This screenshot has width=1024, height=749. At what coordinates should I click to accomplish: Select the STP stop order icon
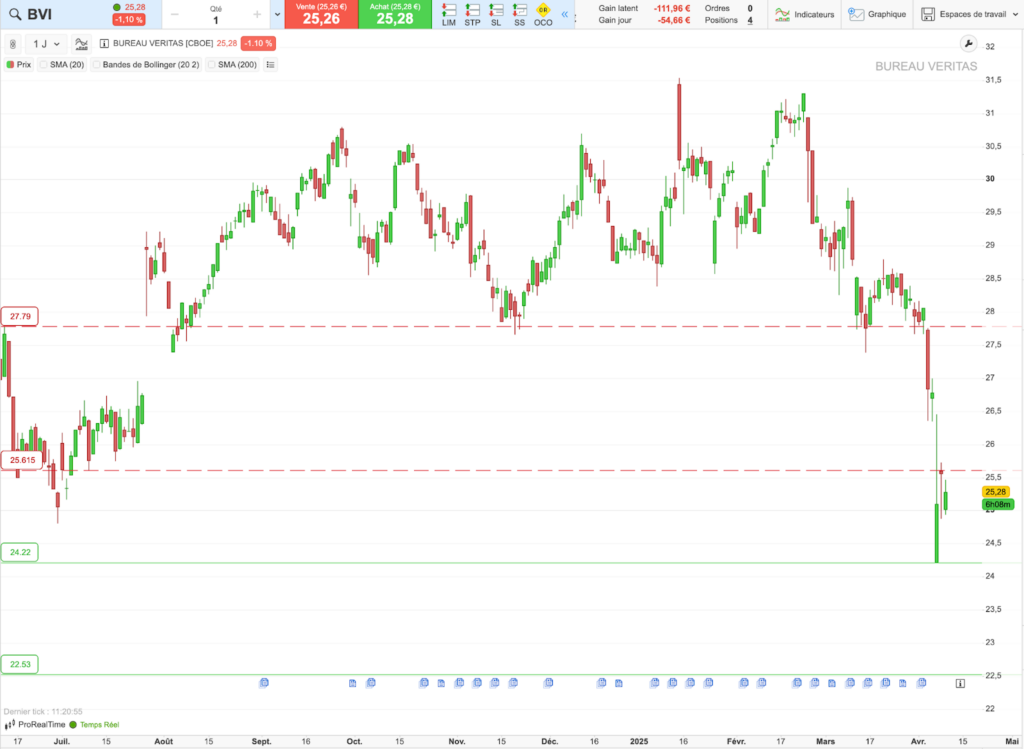tap(472, 14)
